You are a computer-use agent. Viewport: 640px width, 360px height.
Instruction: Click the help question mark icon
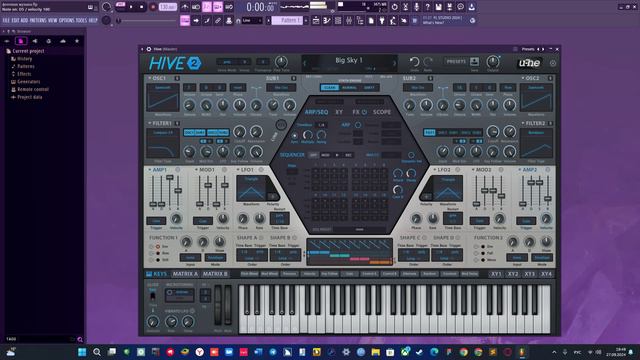click(427, 7)
